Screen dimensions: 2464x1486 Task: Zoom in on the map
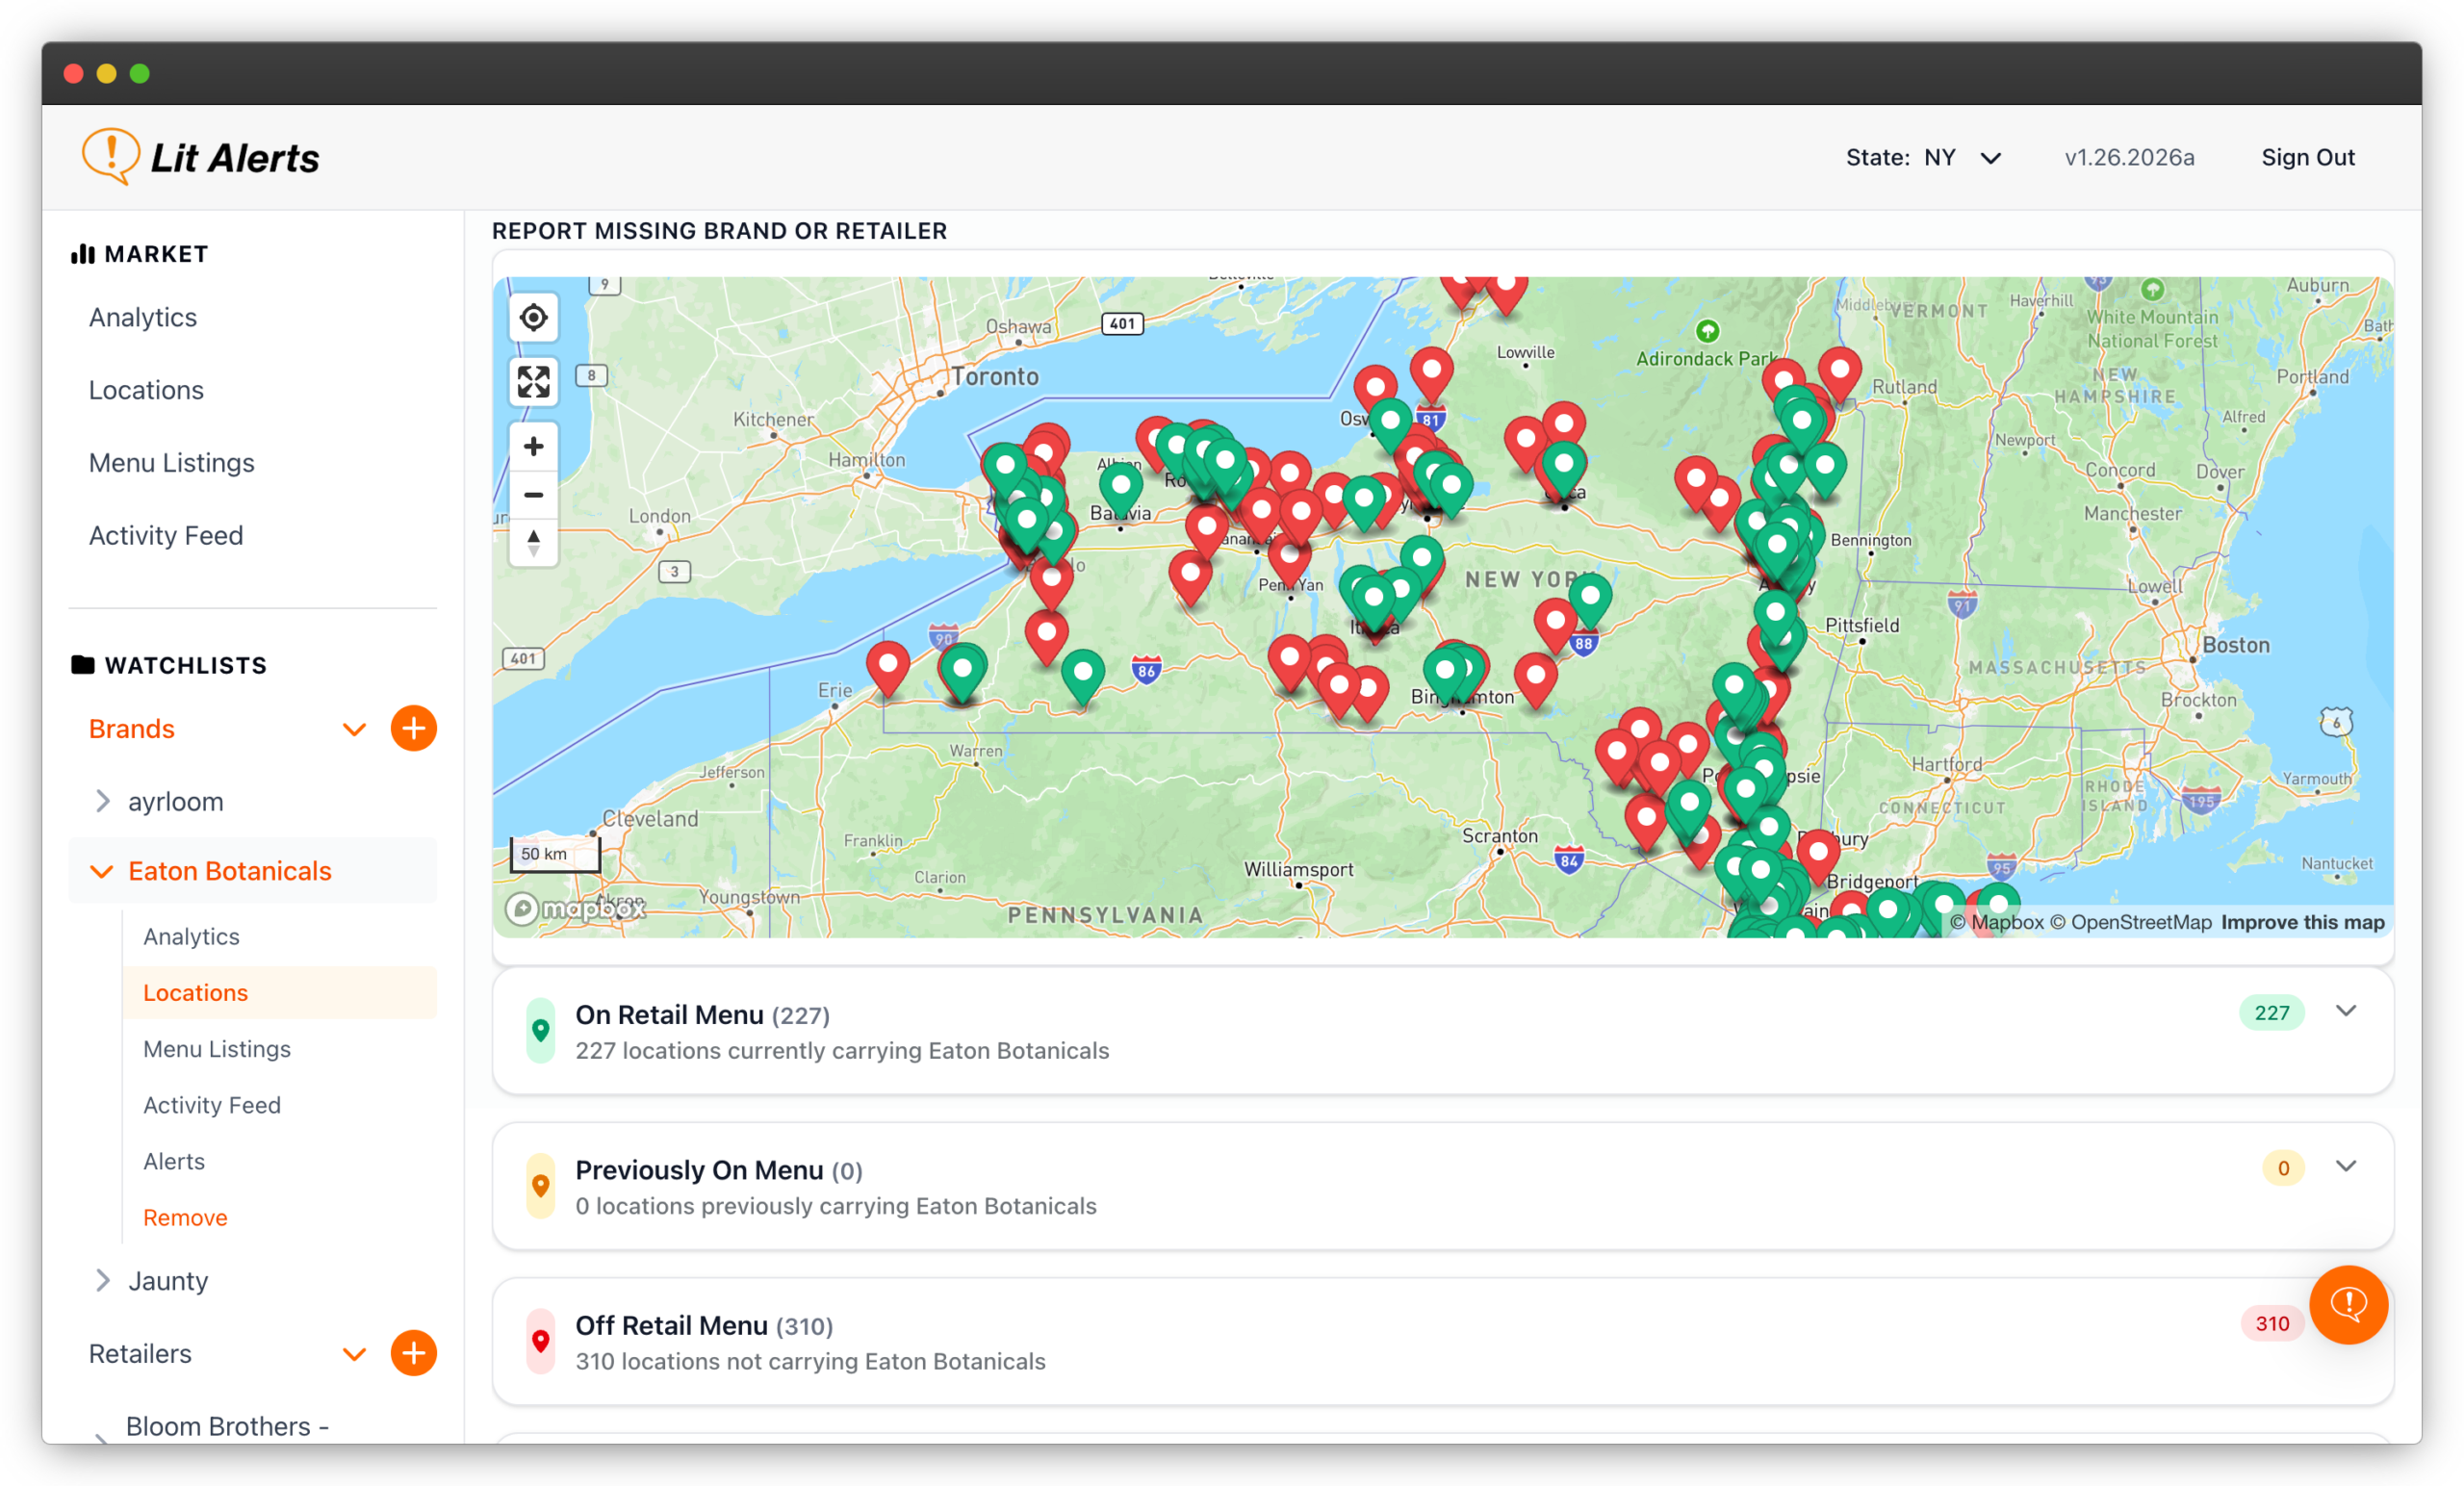(533, 446)
